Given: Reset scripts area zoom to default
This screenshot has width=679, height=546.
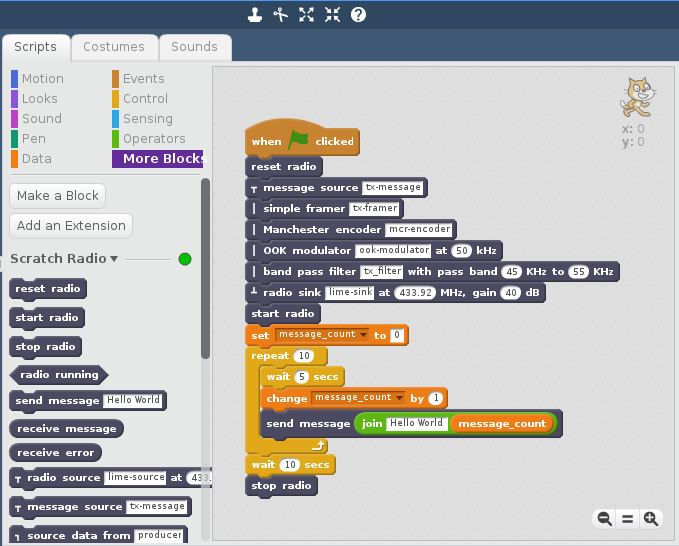Looking at the screenshot, I should click(x=627, y=518).
